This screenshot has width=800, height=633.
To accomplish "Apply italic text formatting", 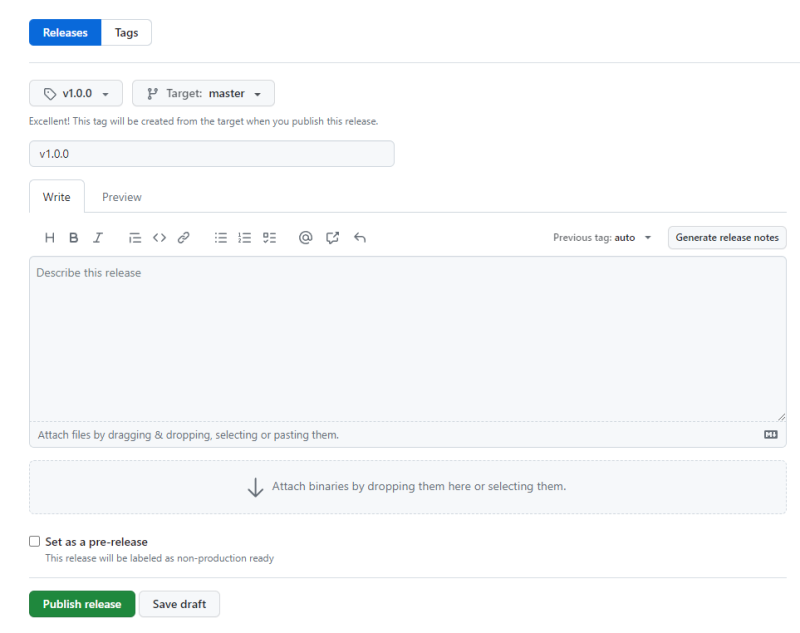I will click(x=98, y=238).
